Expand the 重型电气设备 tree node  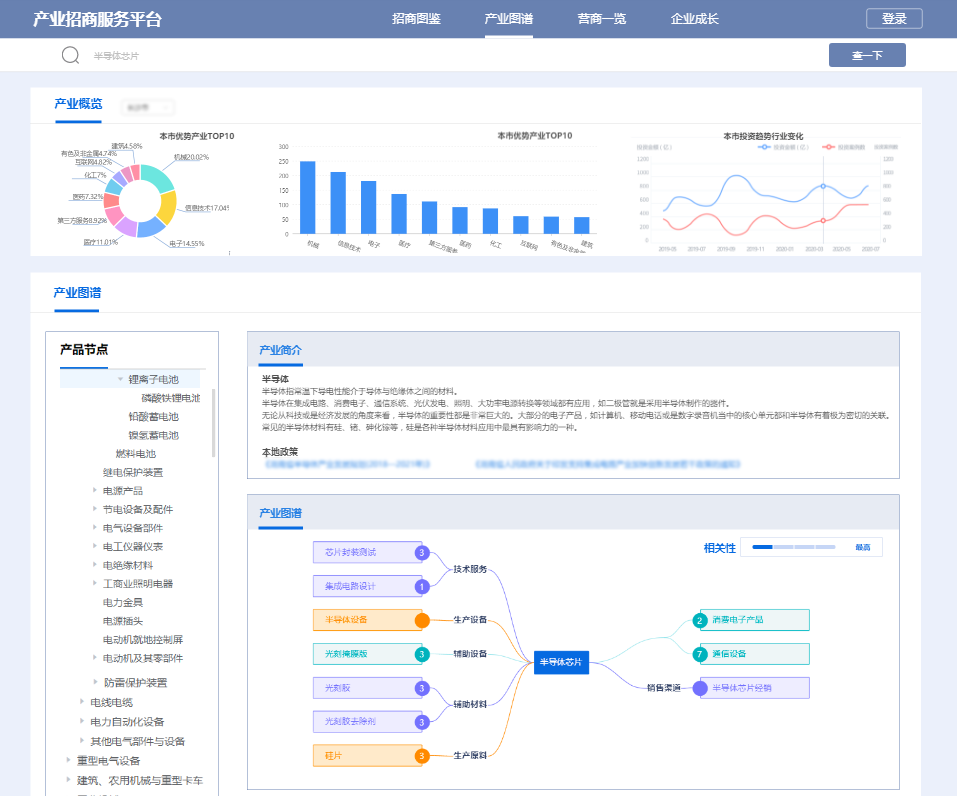69,760
